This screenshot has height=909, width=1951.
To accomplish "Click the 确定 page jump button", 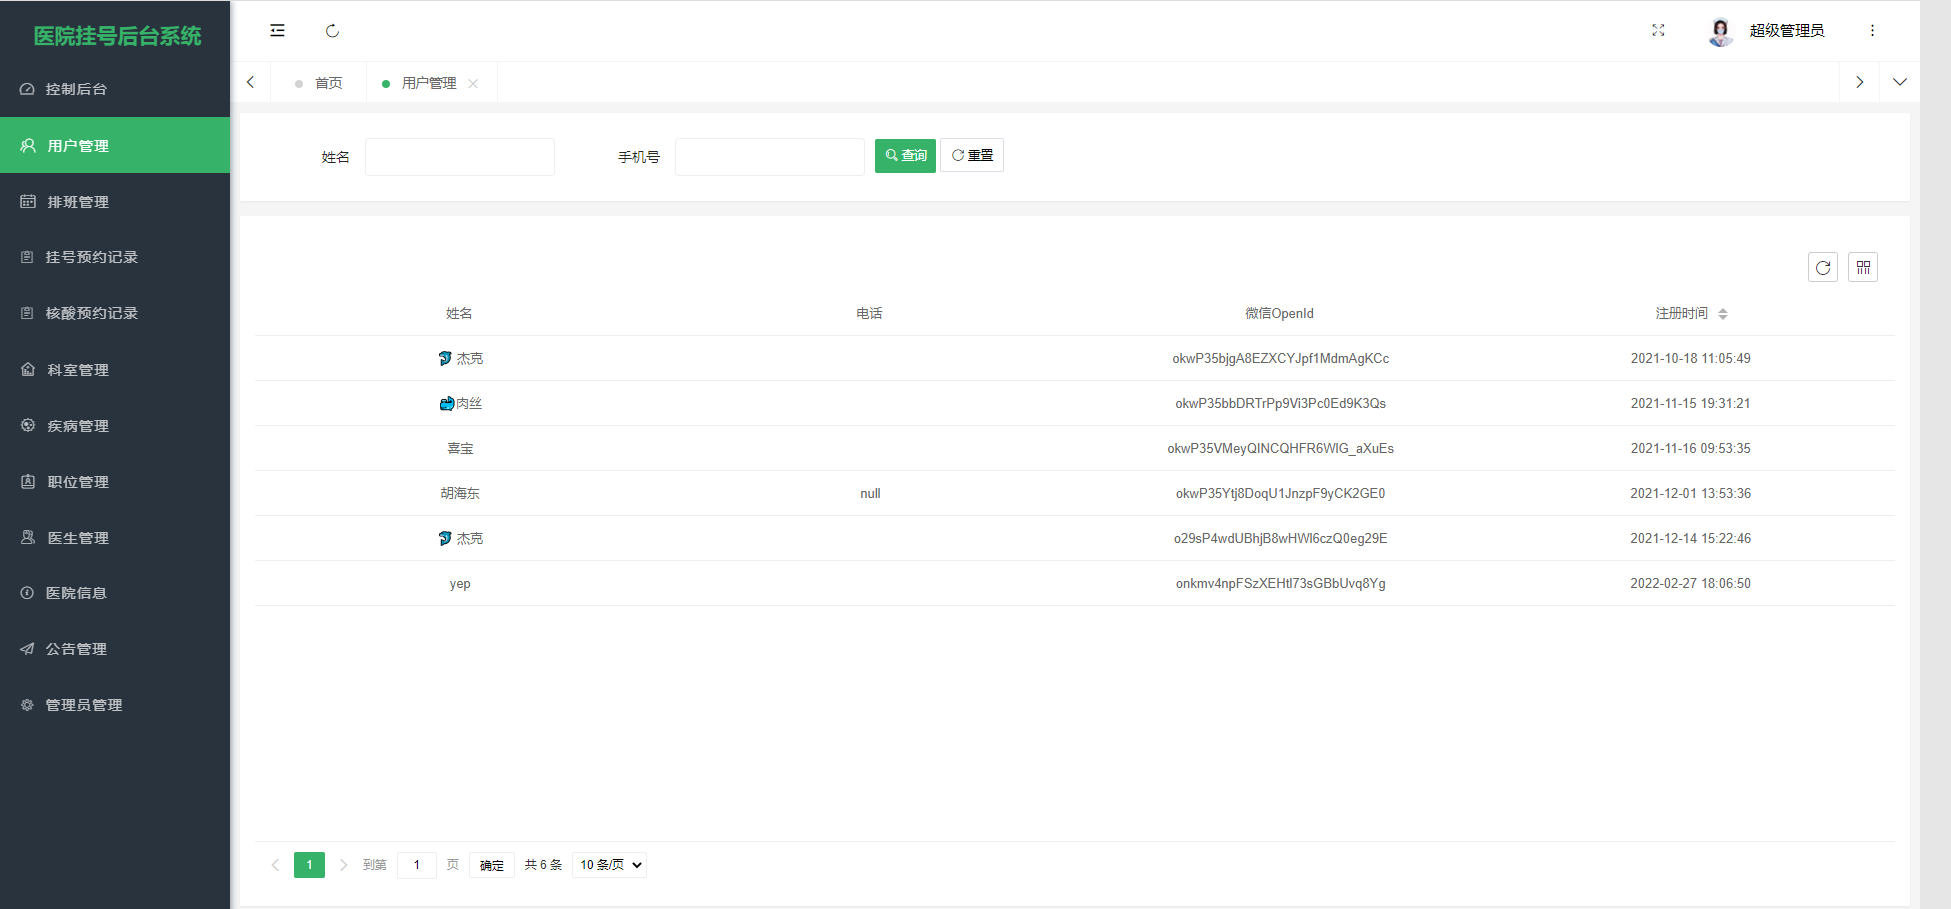I will click(x=492, y=865).
